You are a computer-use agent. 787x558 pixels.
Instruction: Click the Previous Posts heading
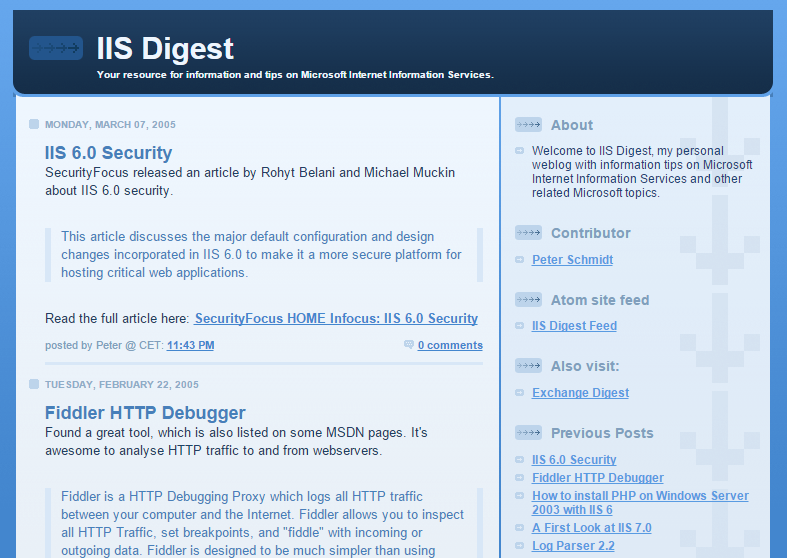(x=602, y=433)
